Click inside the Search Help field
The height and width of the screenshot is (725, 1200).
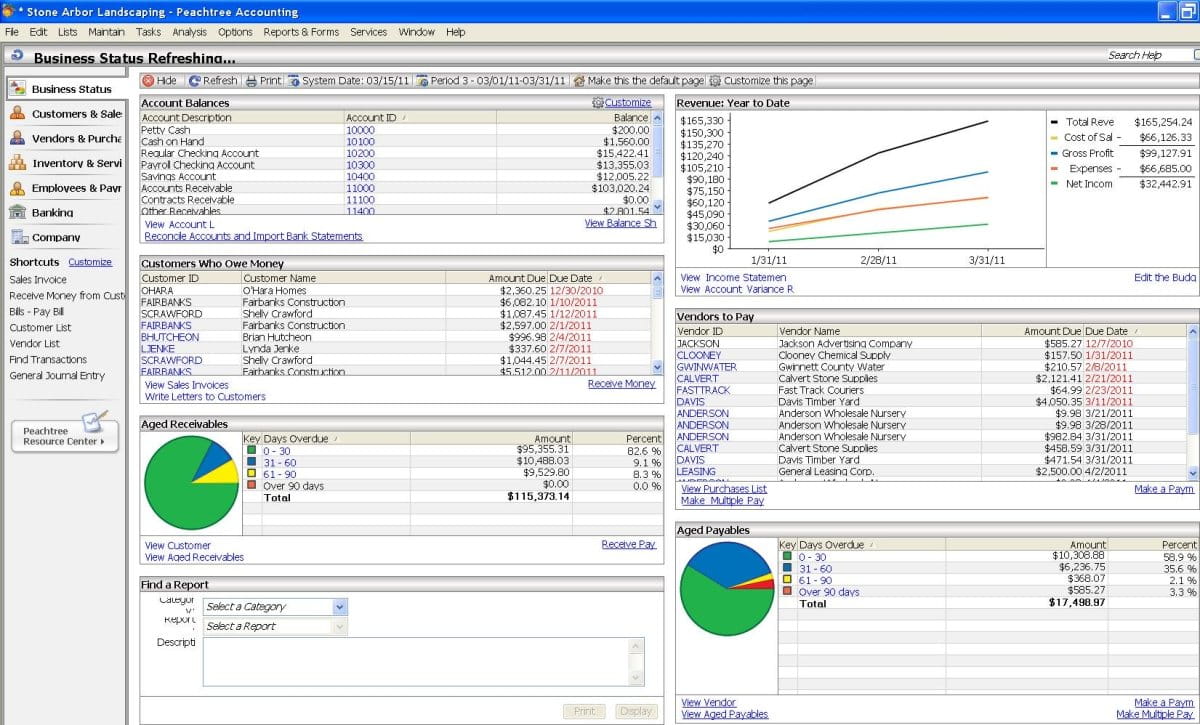click(x=1150, y=55)
